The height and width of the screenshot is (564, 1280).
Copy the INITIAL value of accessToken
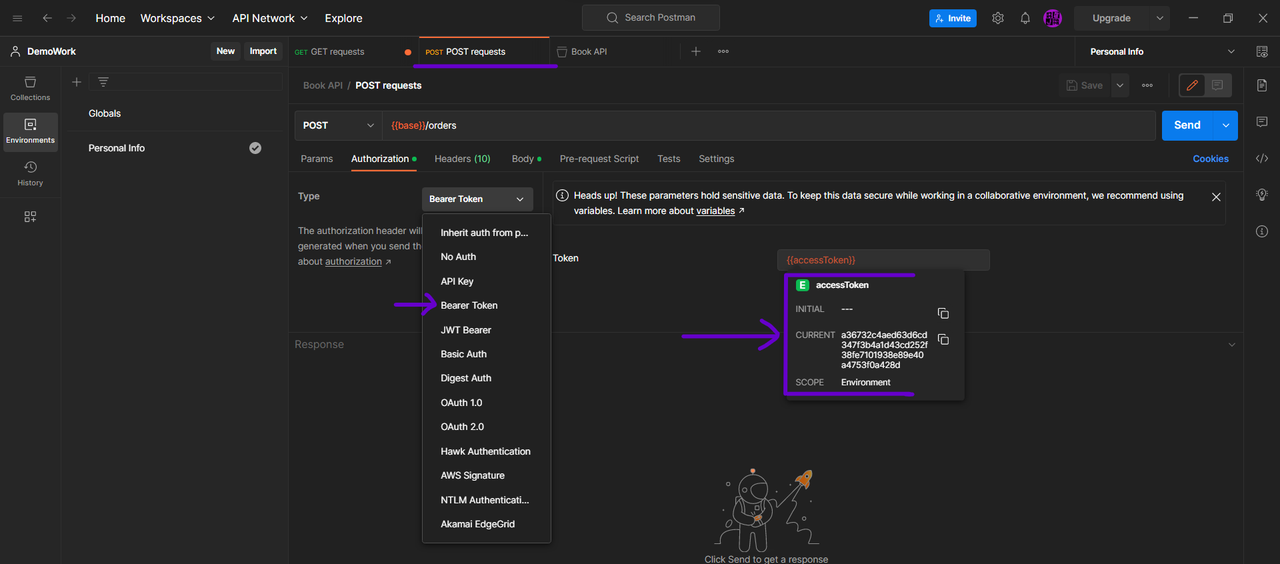click(x=943, y=313)
